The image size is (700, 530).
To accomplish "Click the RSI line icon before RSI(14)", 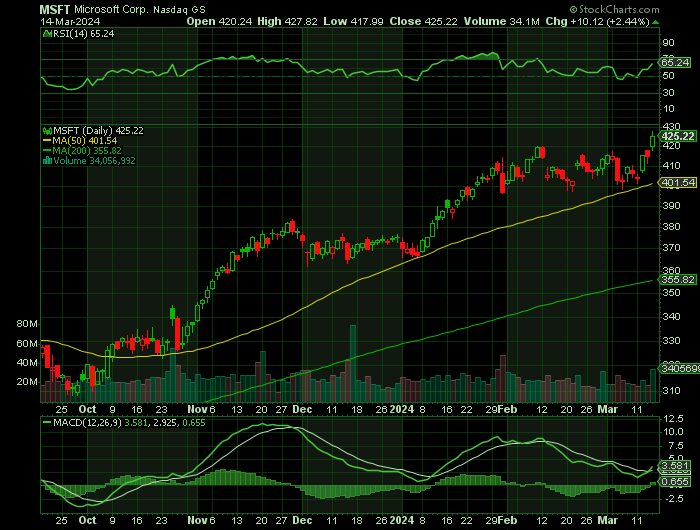I will click(47, 33).
